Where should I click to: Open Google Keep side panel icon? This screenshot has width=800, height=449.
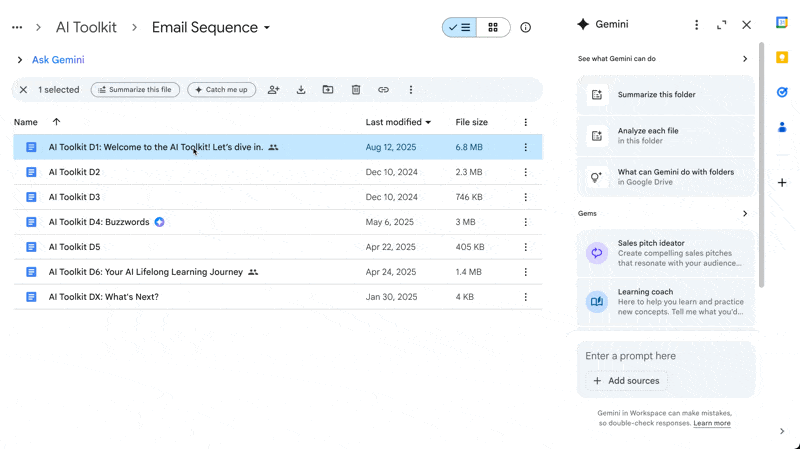point(782,57)
